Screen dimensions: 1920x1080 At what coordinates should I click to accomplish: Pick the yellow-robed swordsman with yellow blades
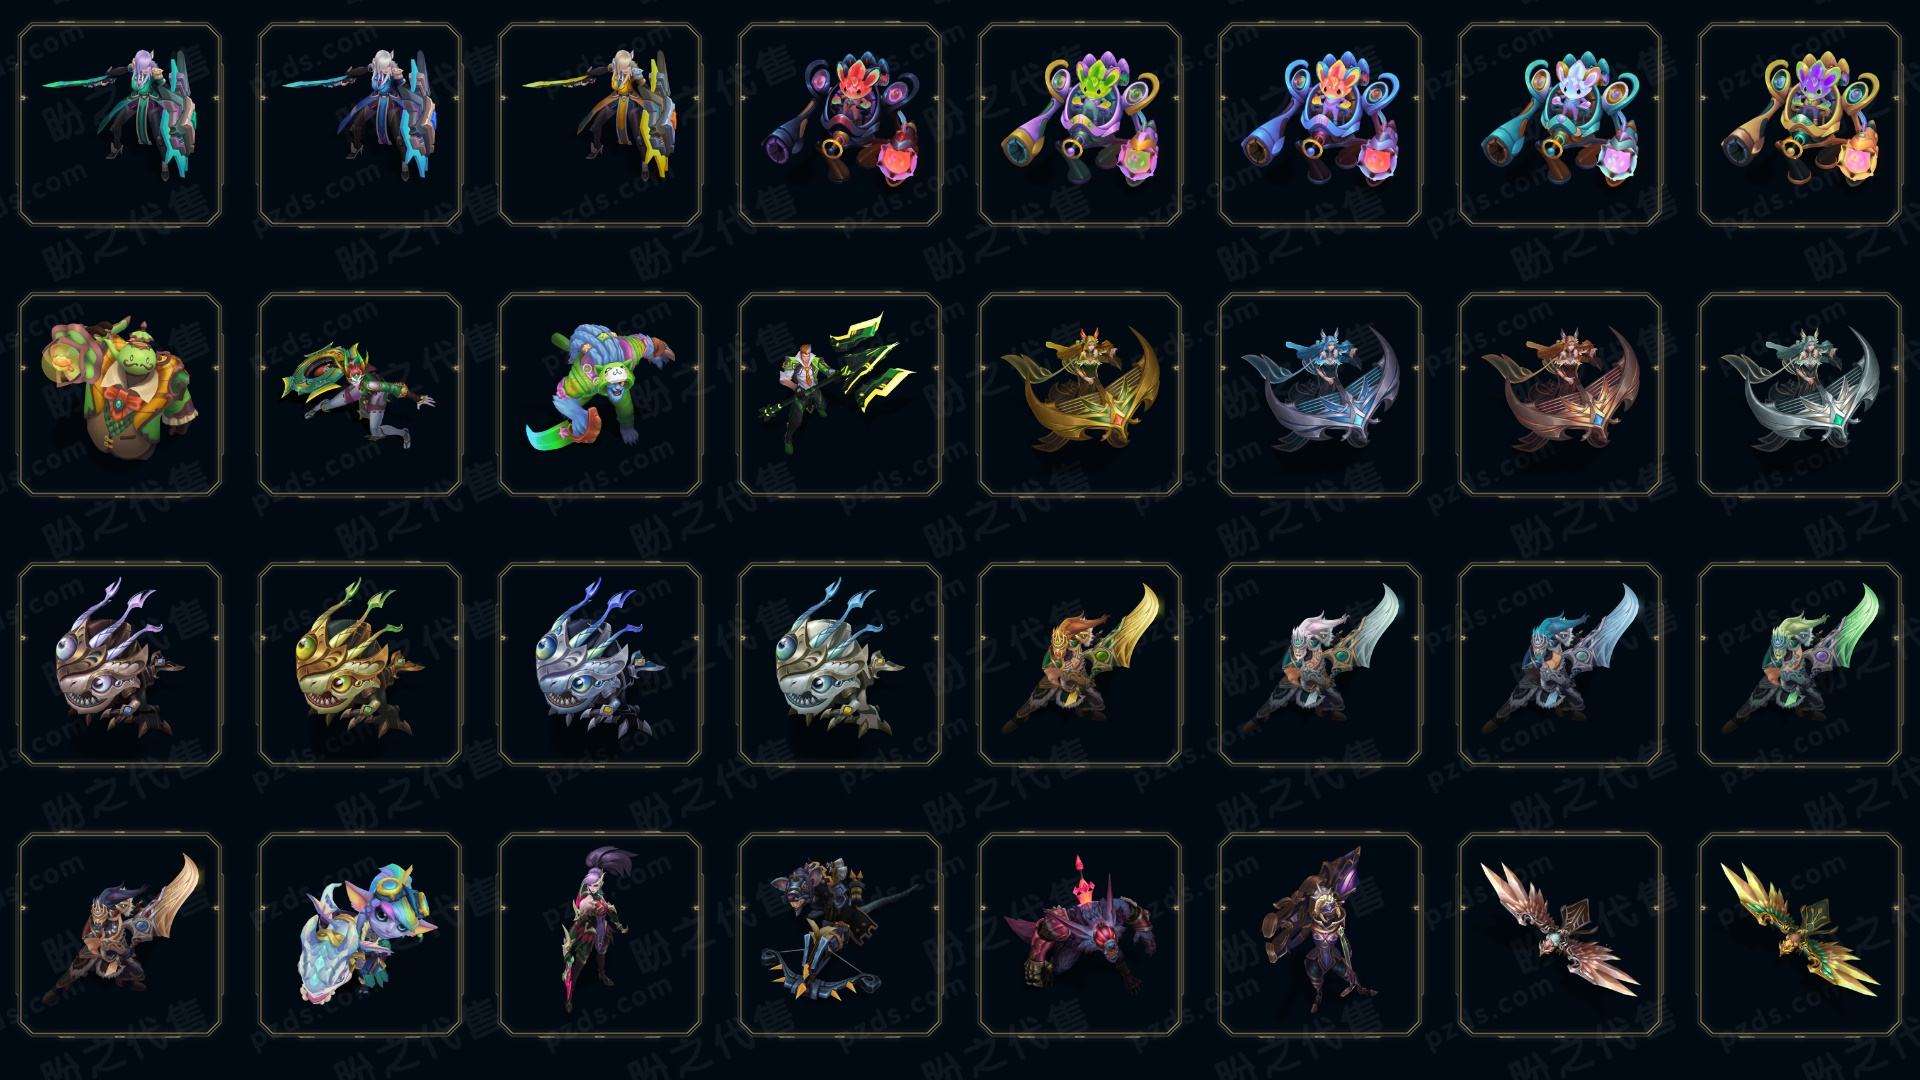[600, 124]
